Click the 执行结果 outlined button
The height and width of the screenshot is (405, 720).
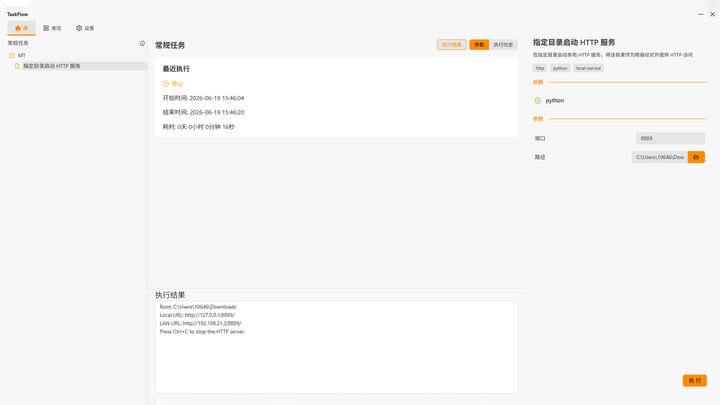pos(451,45)
